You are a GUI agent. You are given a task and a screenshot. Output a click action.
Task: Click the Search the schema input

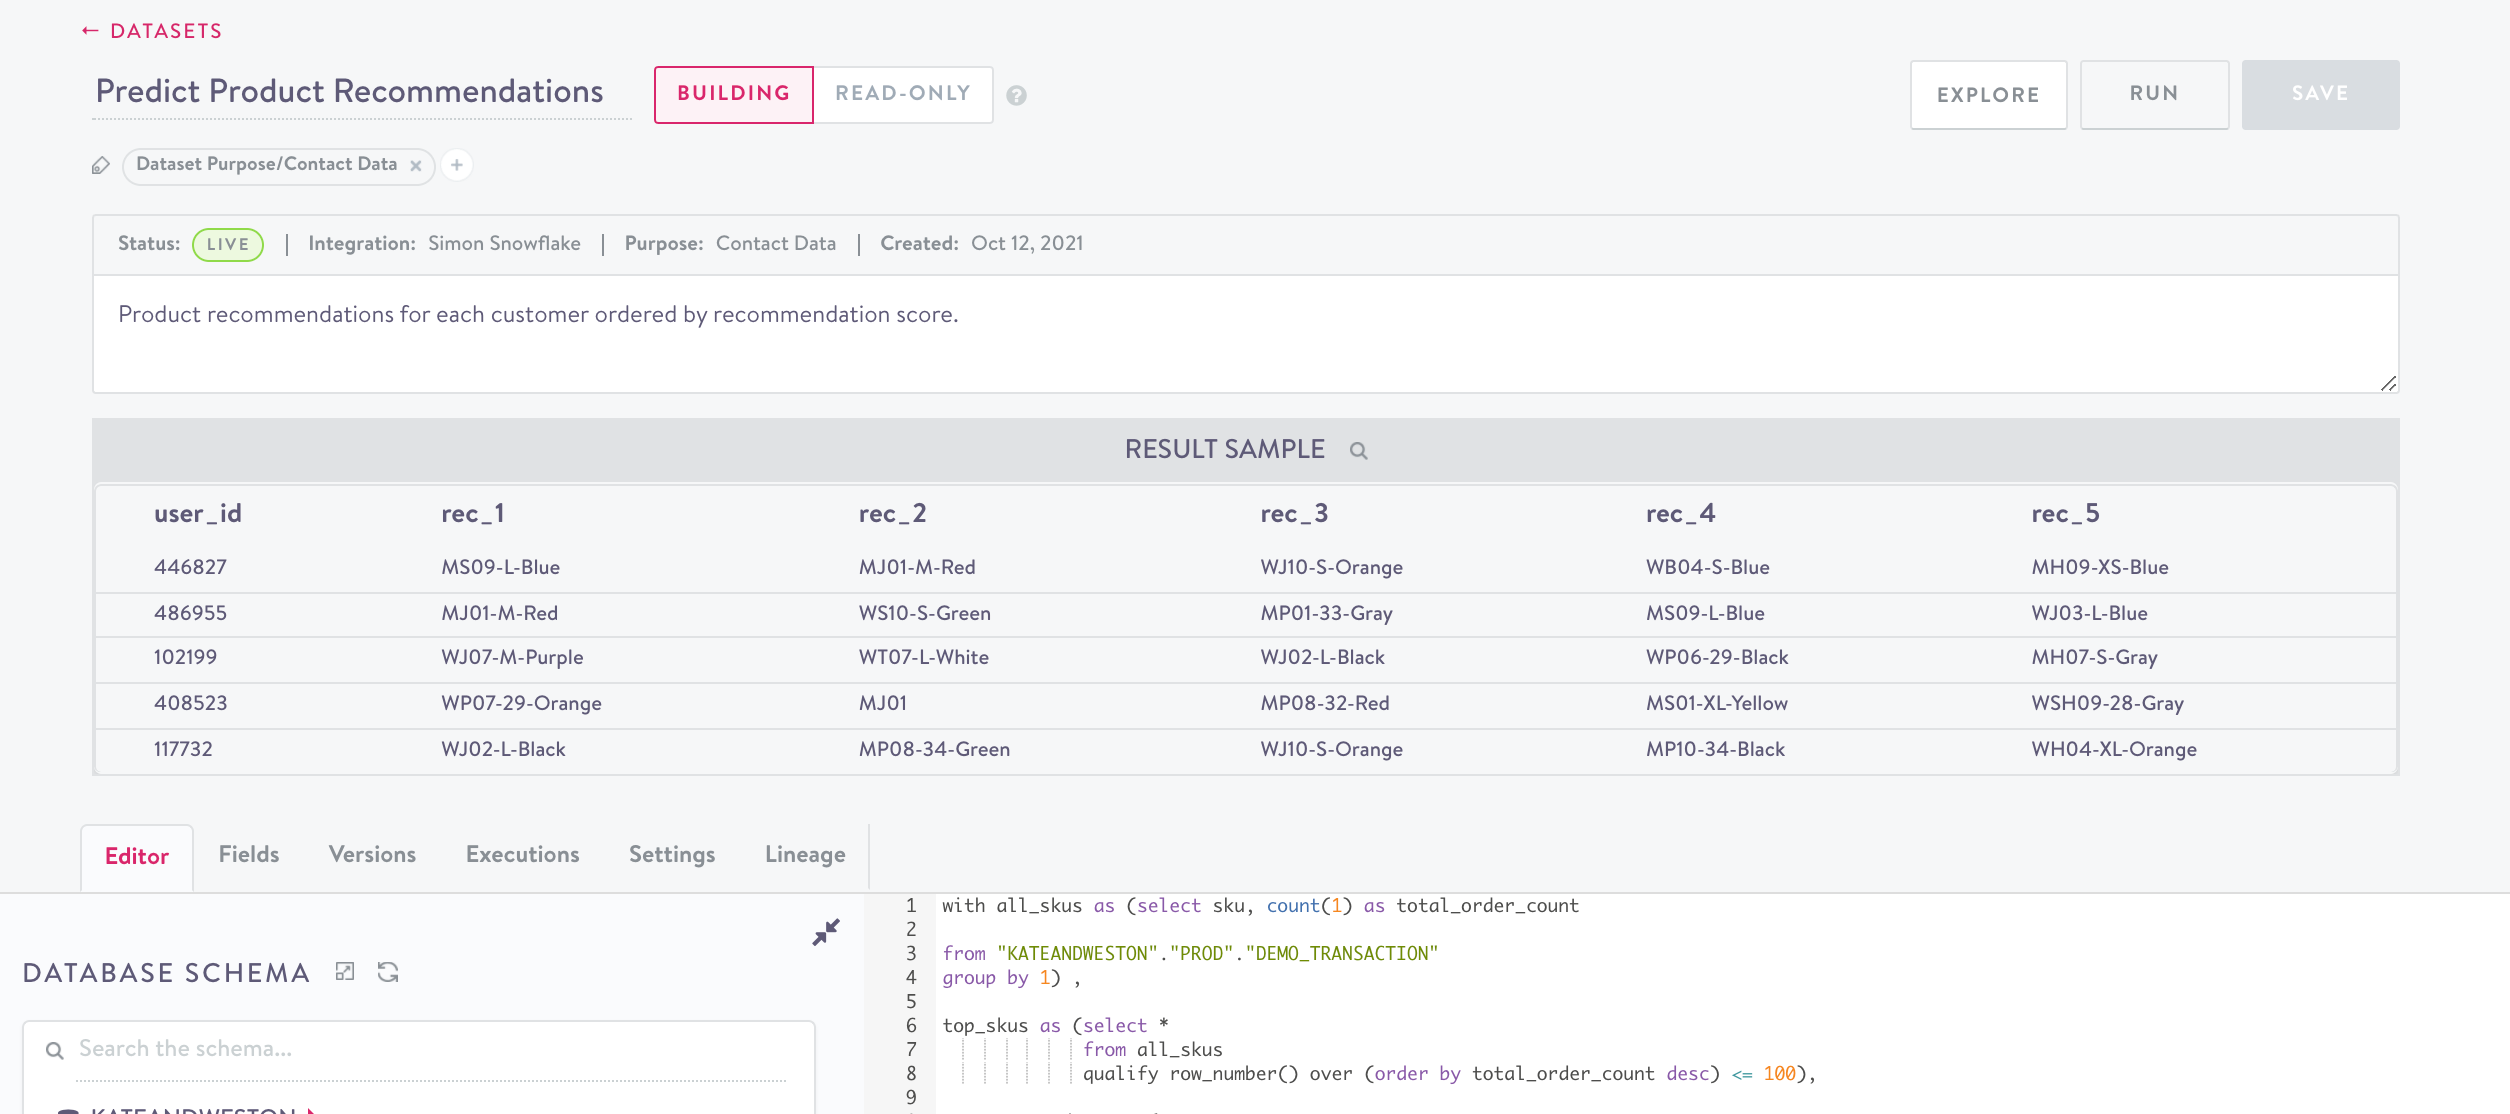(432, 1049)
